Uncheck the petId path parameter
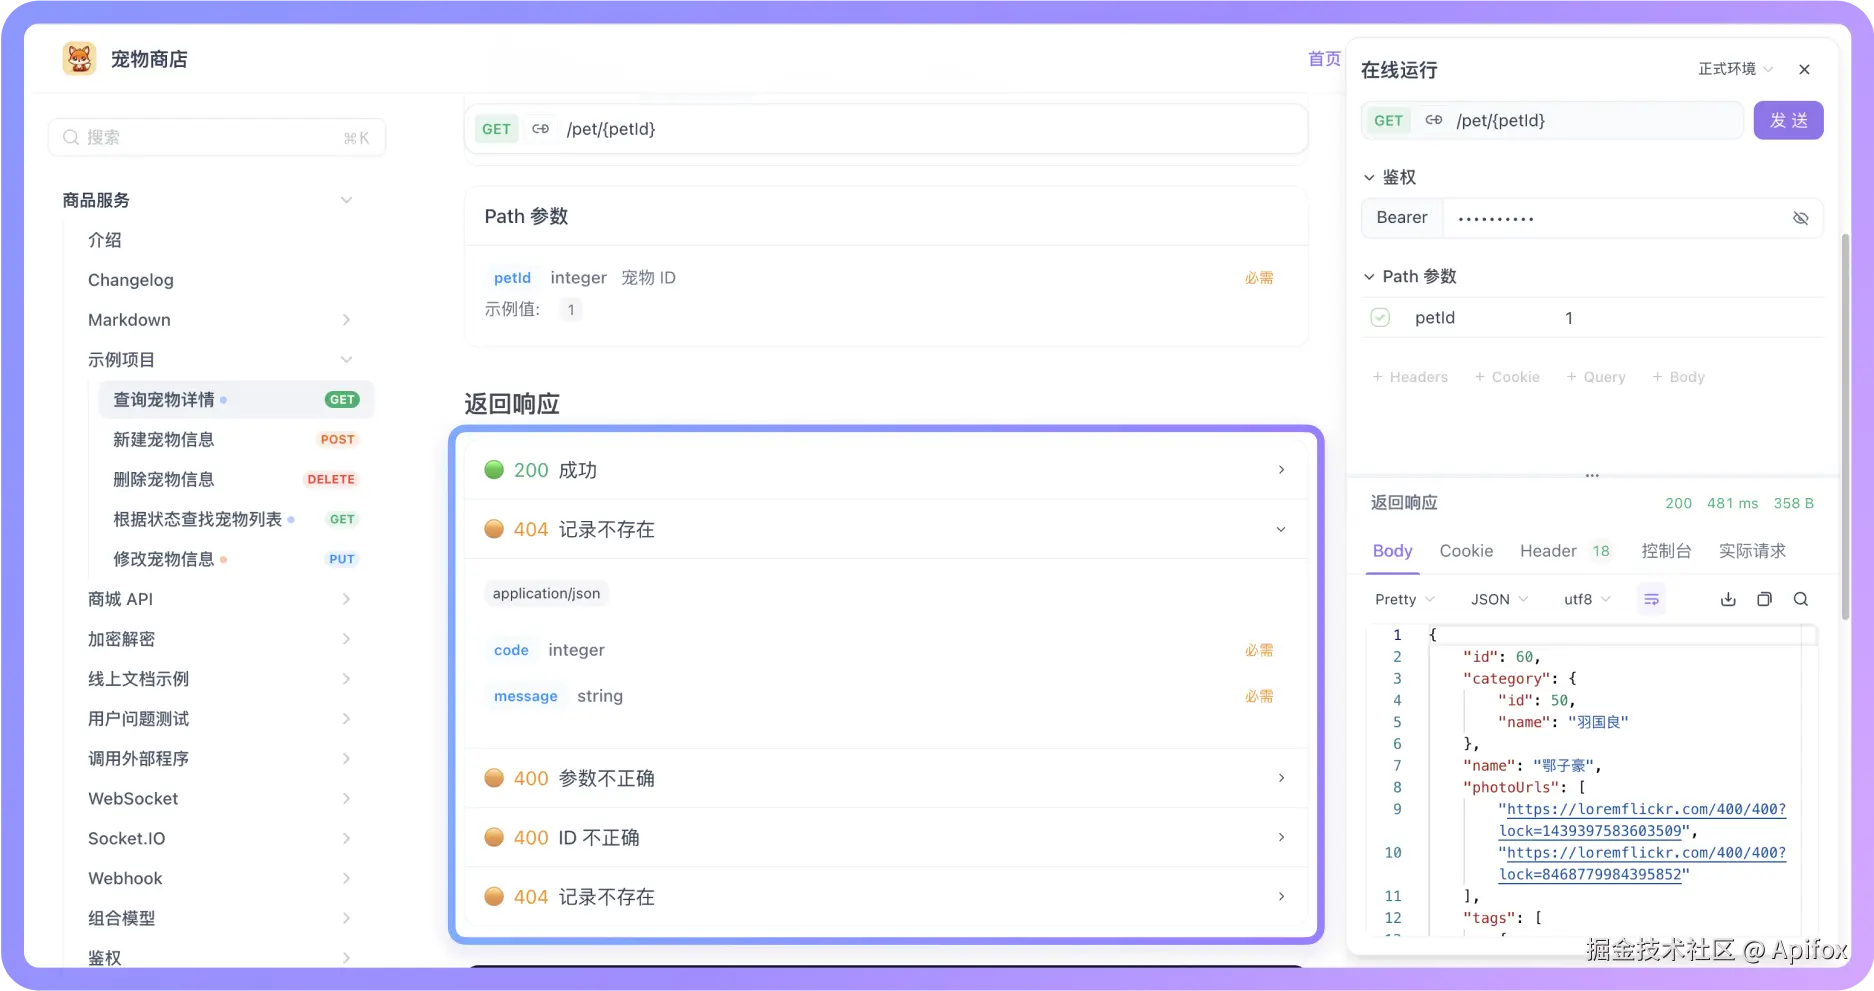The width and height of the screenshot is (1874, 991). point(1380,317)
